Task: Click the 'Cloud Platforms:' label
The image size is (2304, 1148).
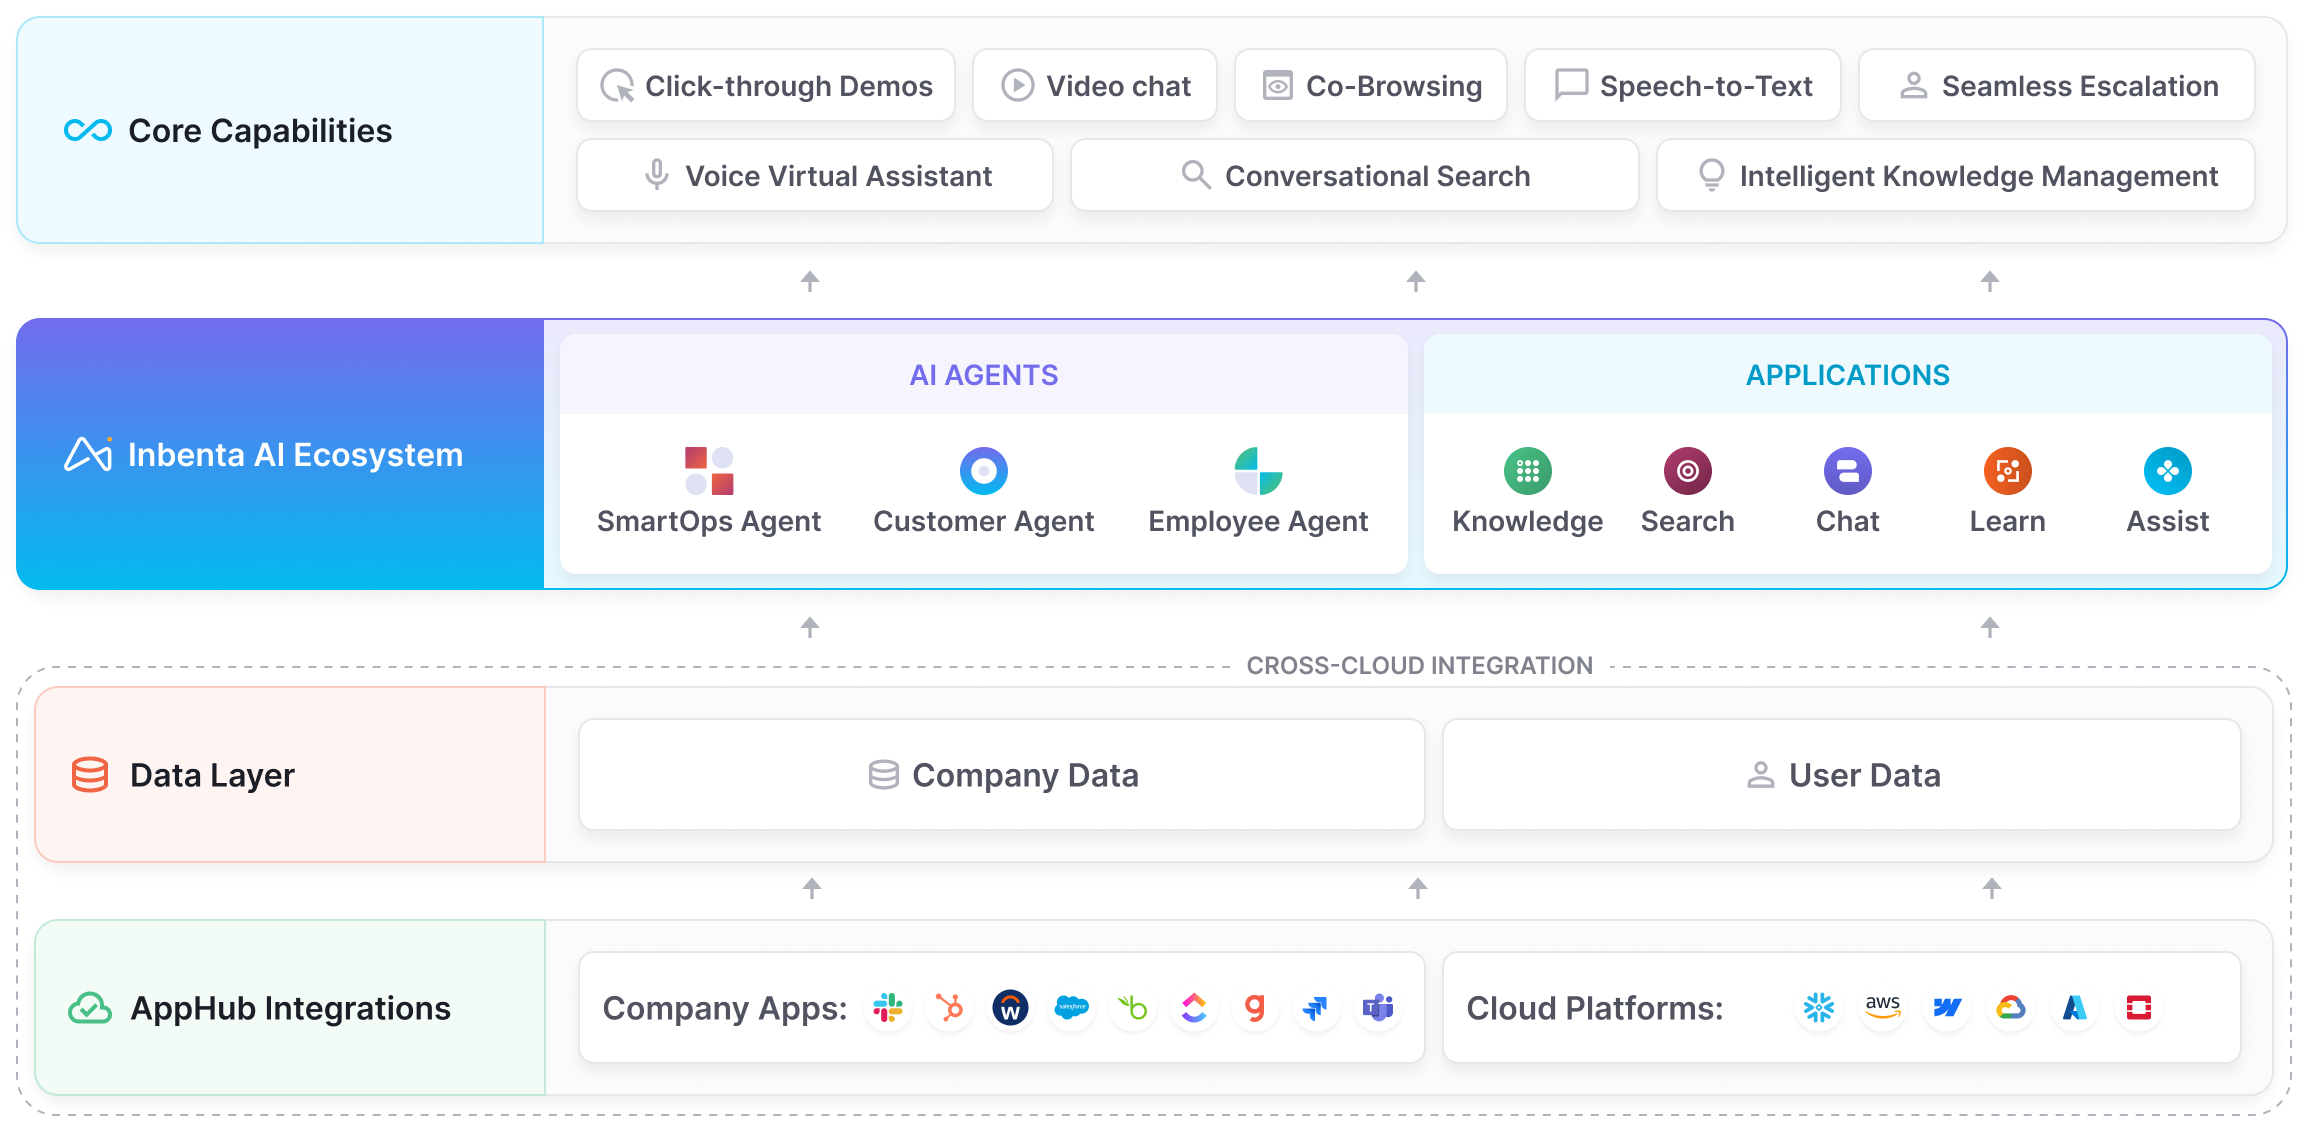Action: click(x=1595, y=1008)
